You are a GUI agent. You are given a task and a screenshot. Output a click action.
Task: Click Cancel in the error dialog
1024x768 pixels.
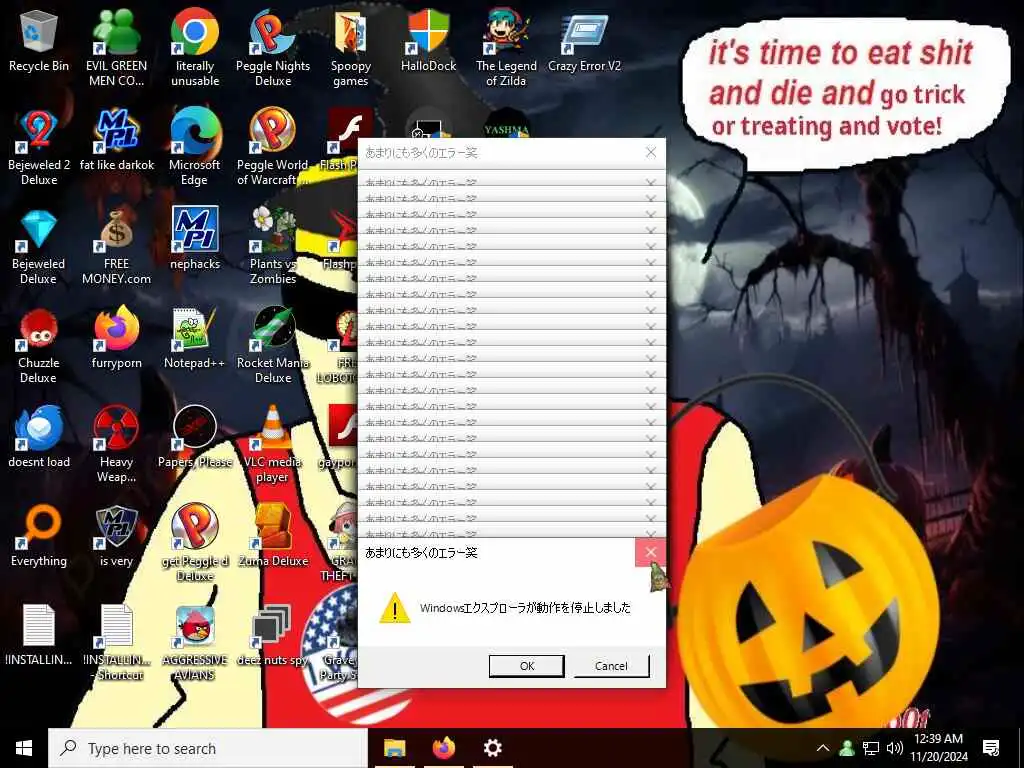coord(611,665)
